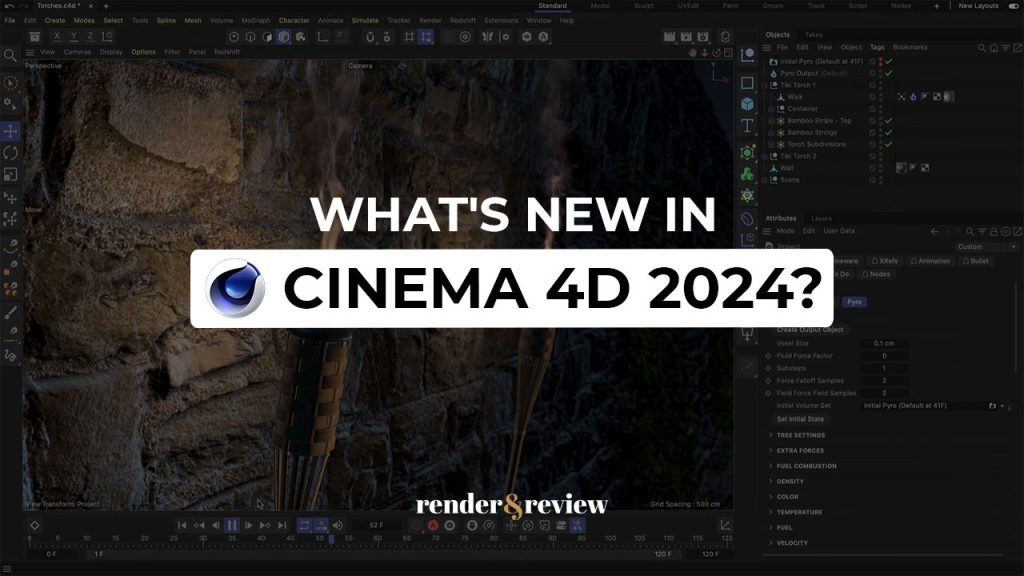Switch to the Takes tab
The height and width of the screenshot is (576, 1024).
(813, 35)
